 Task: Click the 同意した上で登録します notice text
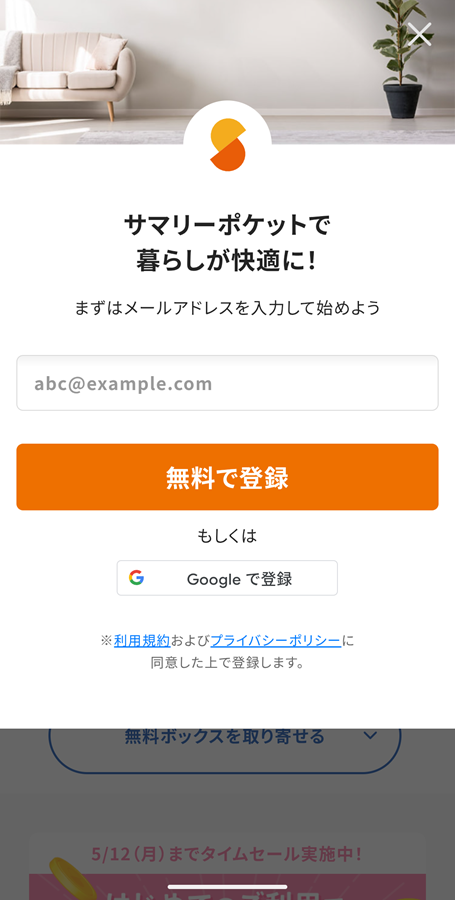click(x=227, y=663)
